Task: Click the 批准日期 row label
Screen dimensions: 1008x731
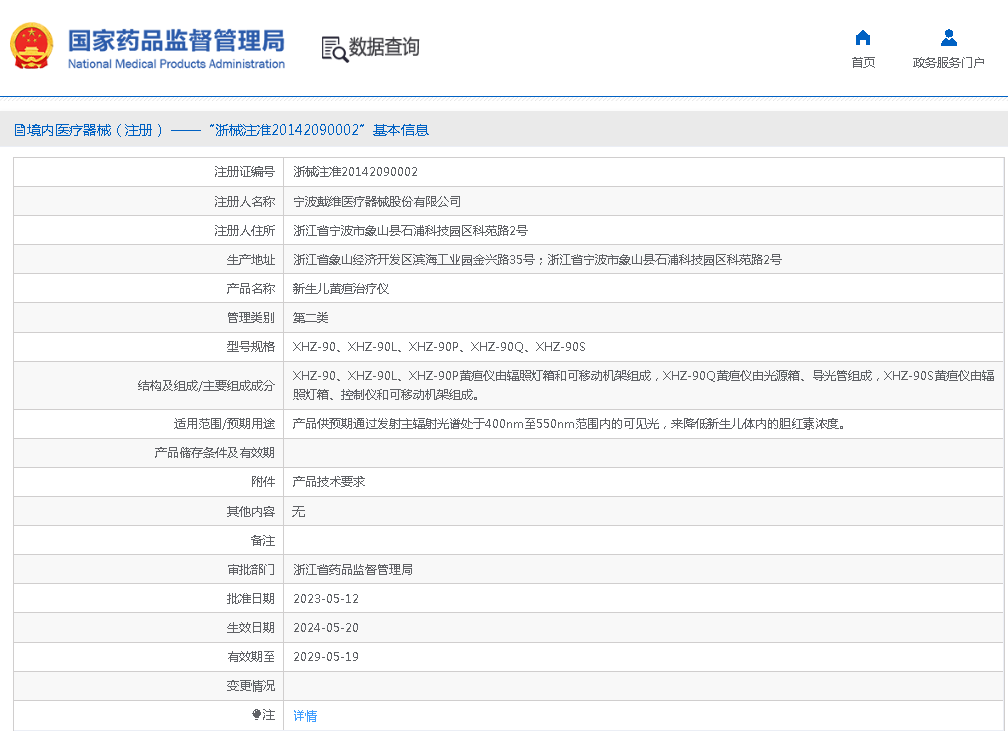Action: (251, 599)
